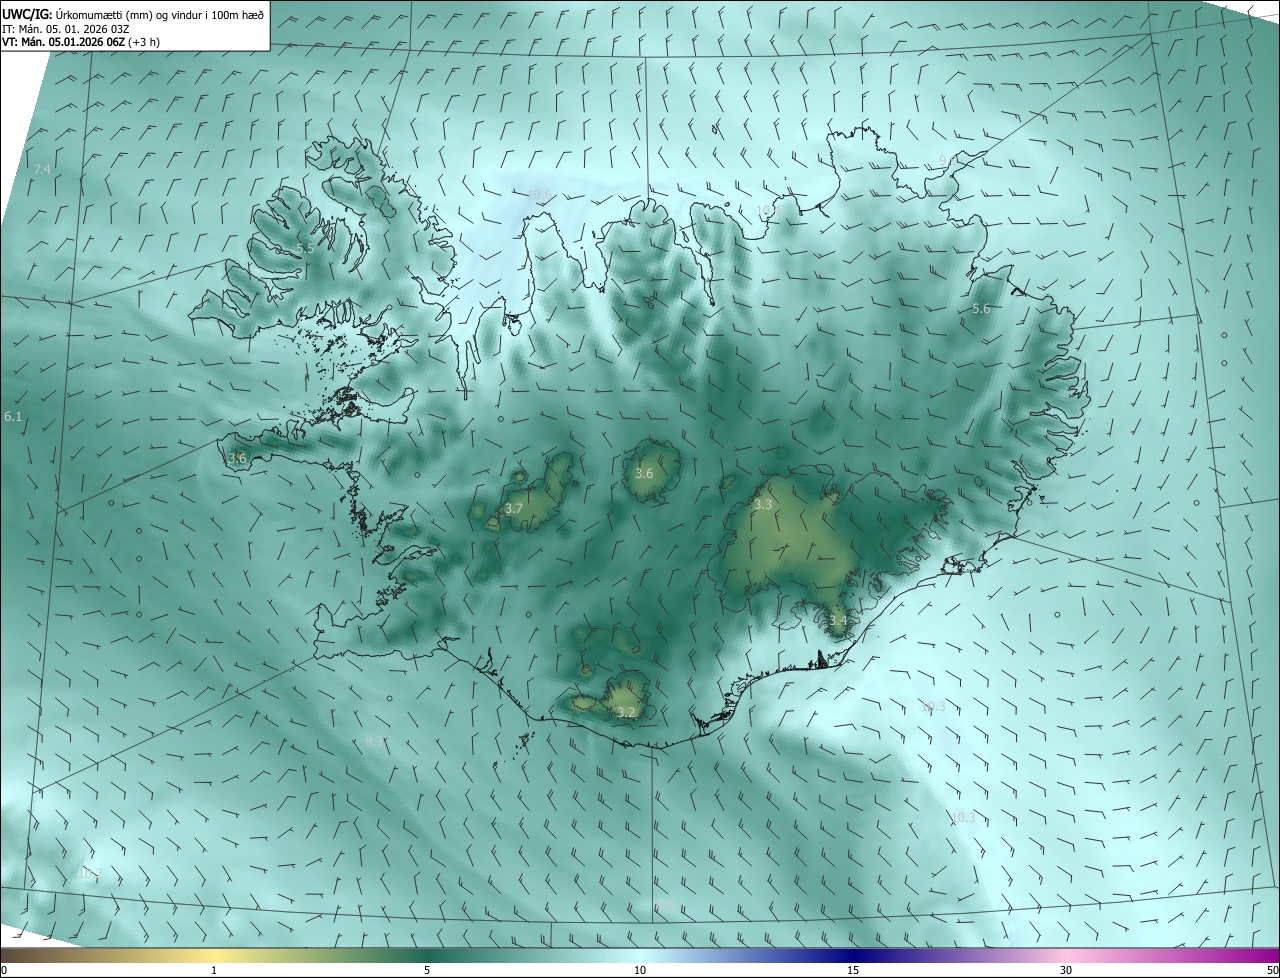
Task: Click the colorbar tick label 15
Action: (853, 970)
